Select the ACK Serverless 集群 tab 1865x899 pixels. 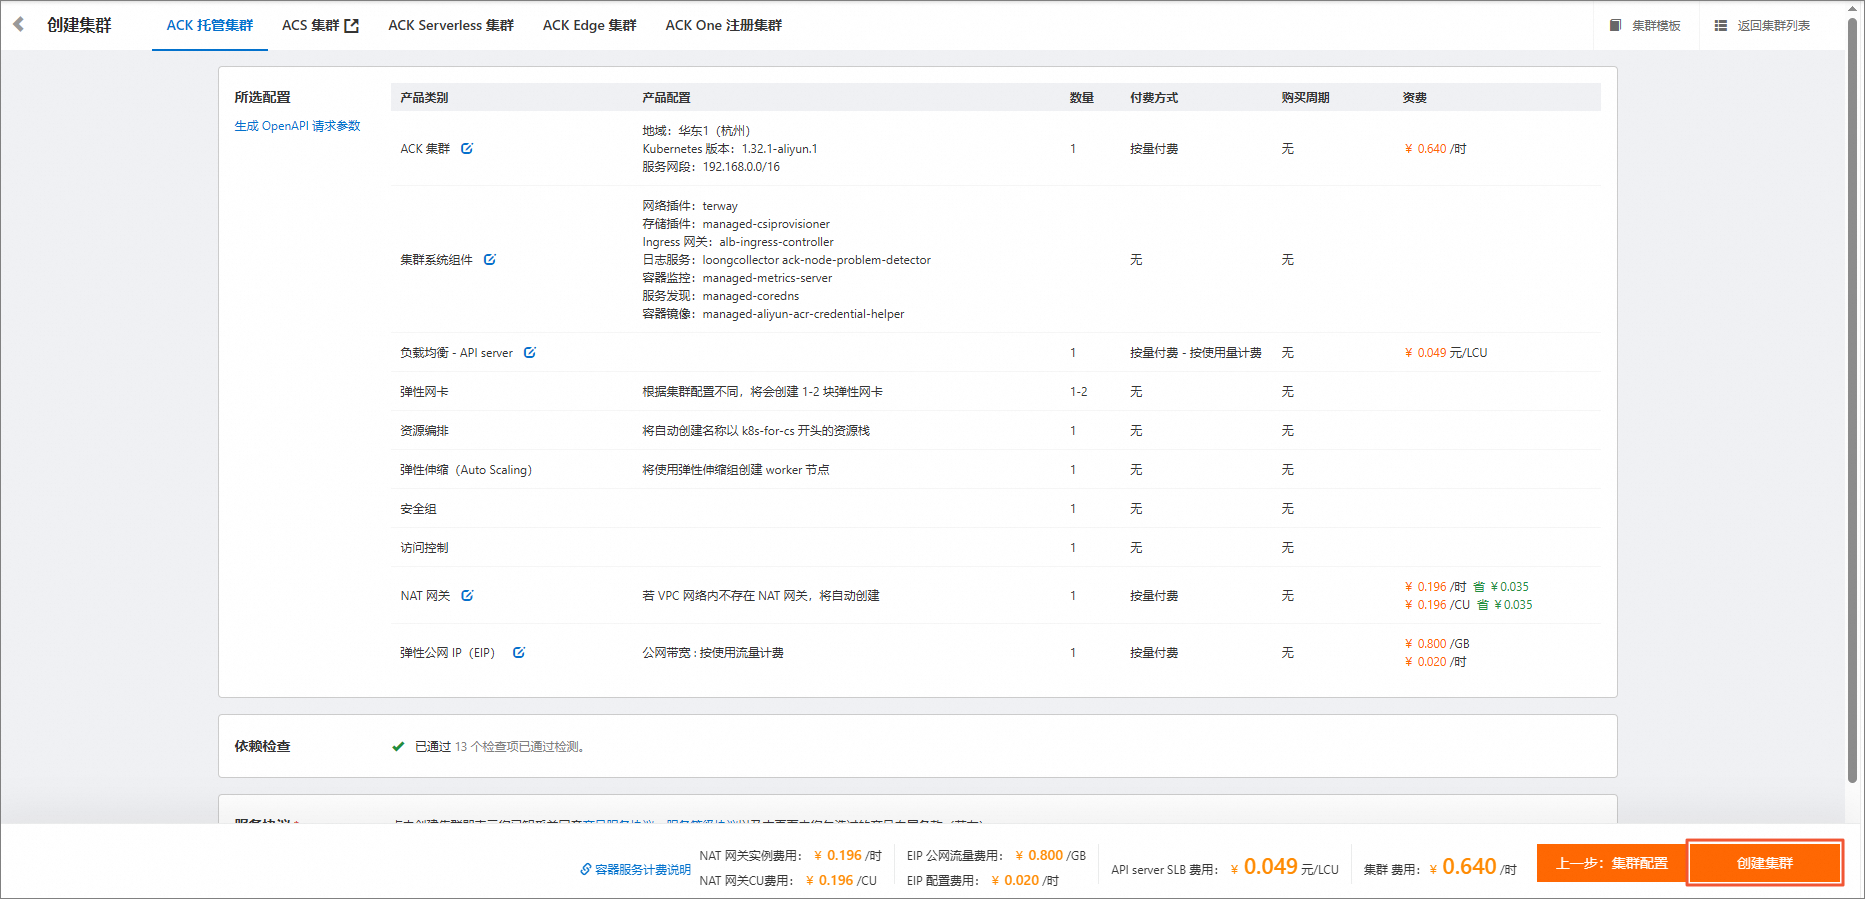(x=451, y=25)
